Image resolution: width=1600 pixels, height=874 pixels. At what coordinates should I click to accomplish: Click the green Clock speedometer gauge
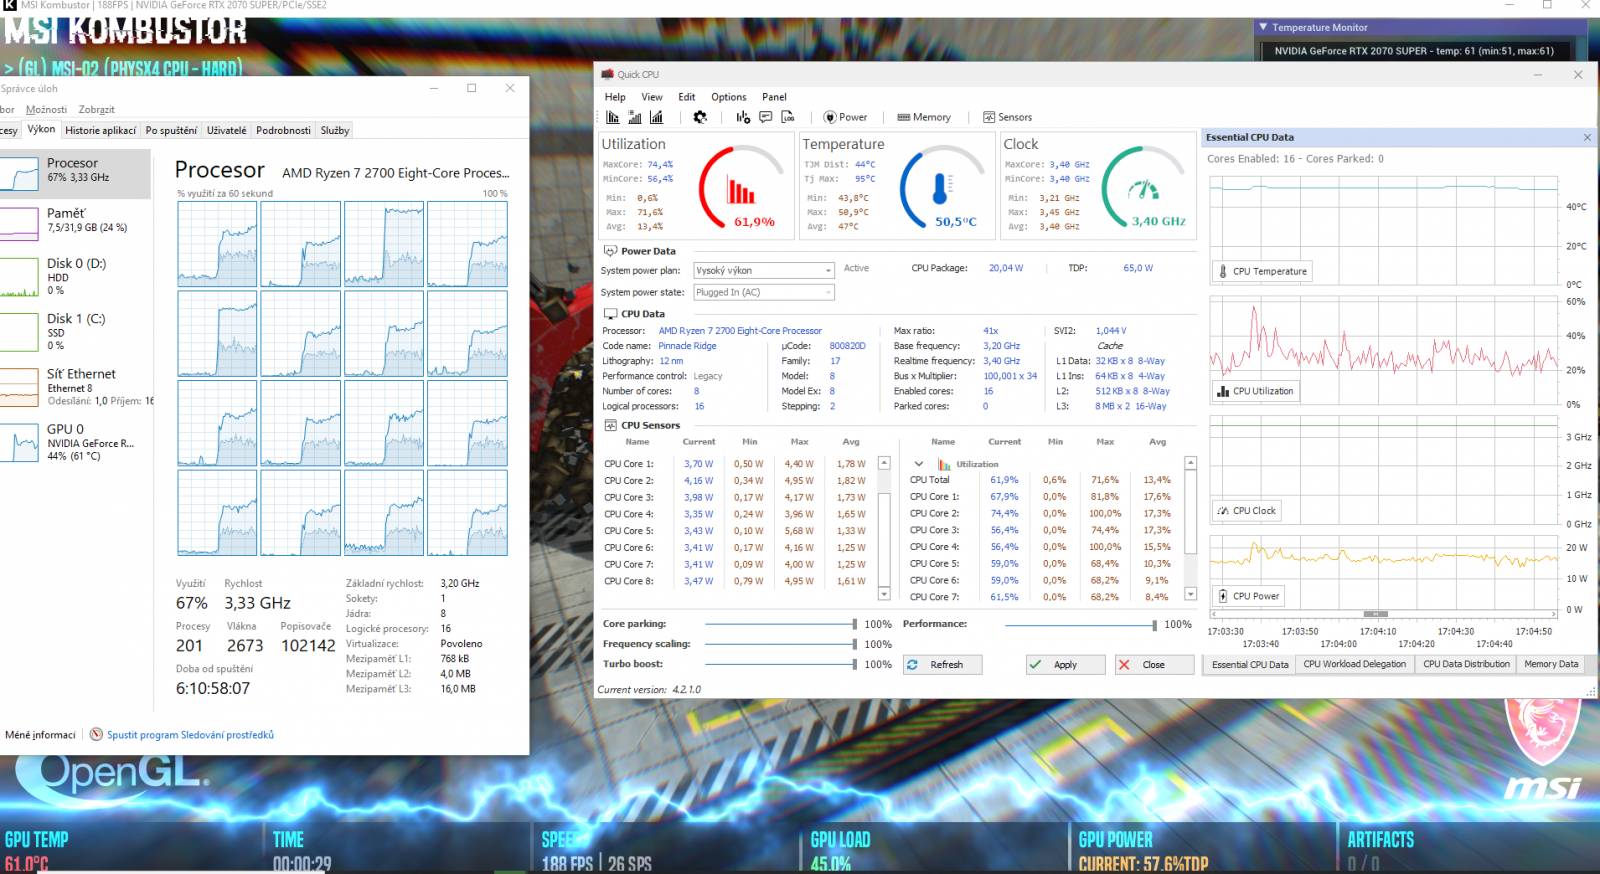point(1144,188)
